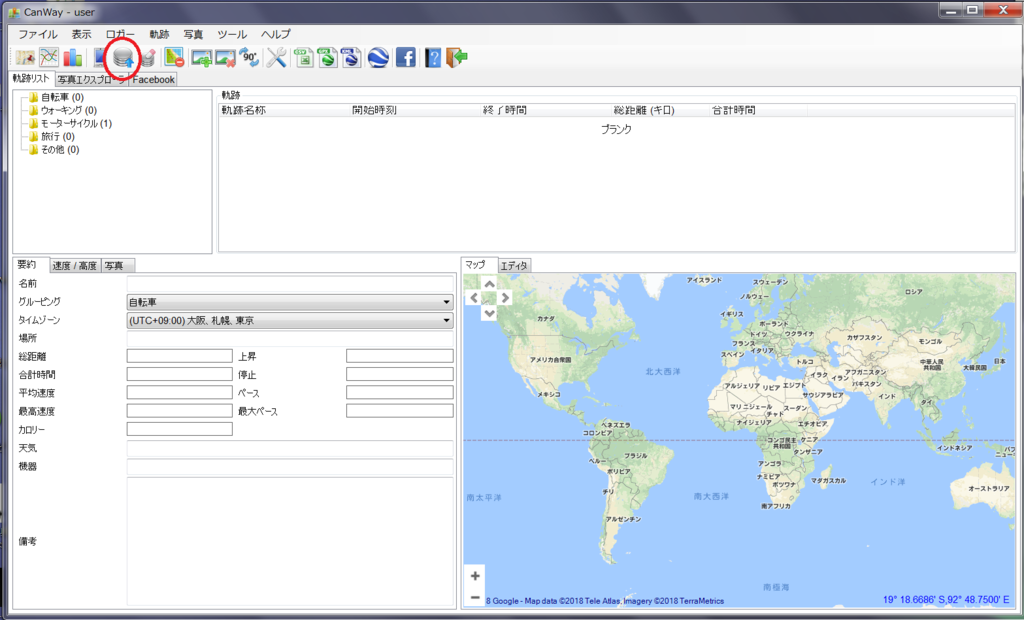
Task: Pan the map right with arrow
Action: pos(504,298)
